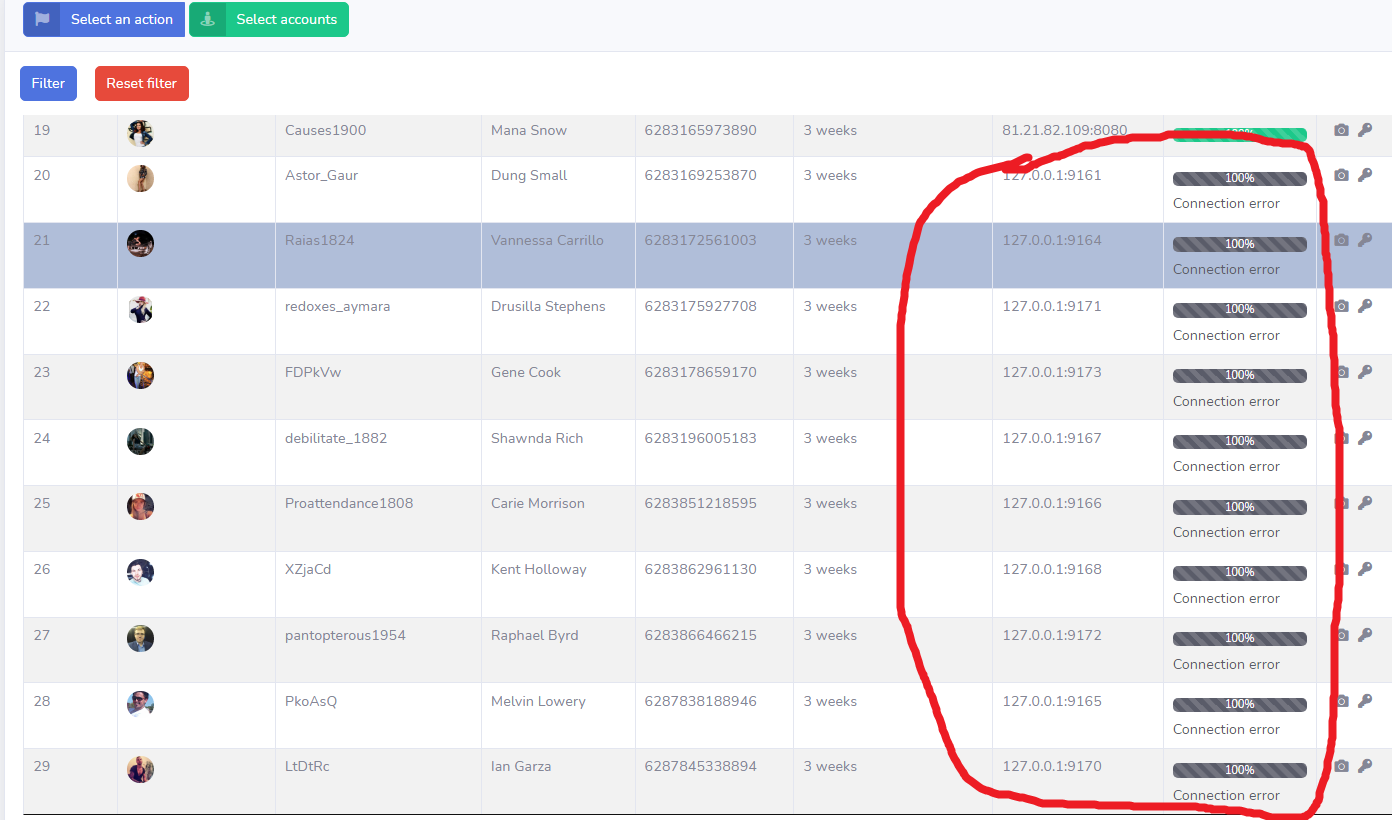Viewport: 1392px width, 820px height.
Task: Click the camera icon for LtDtRc
Action: pyautogui.click(x=1341, y=766)
